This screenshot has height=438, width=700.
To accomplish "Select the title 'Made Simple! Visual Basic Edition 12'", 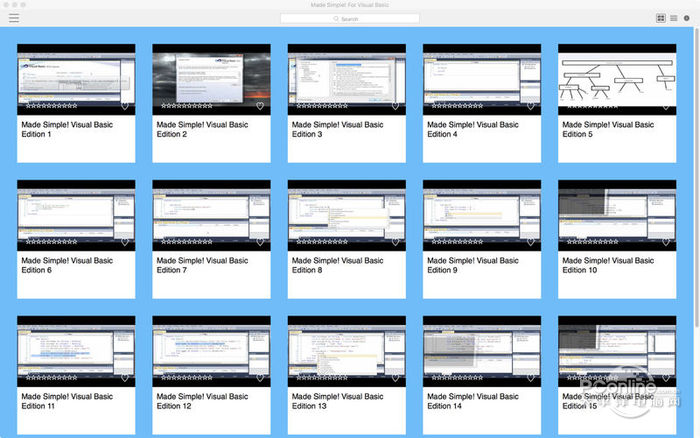I will (x=202, y=401).
